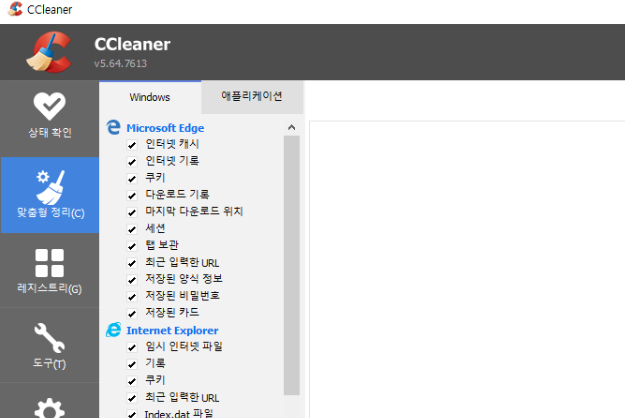Toggle the 저장된 양식 정보 checkbox
Image resolution: width=625 pixels, height=418 pixels.
click(x=132, y=280)
